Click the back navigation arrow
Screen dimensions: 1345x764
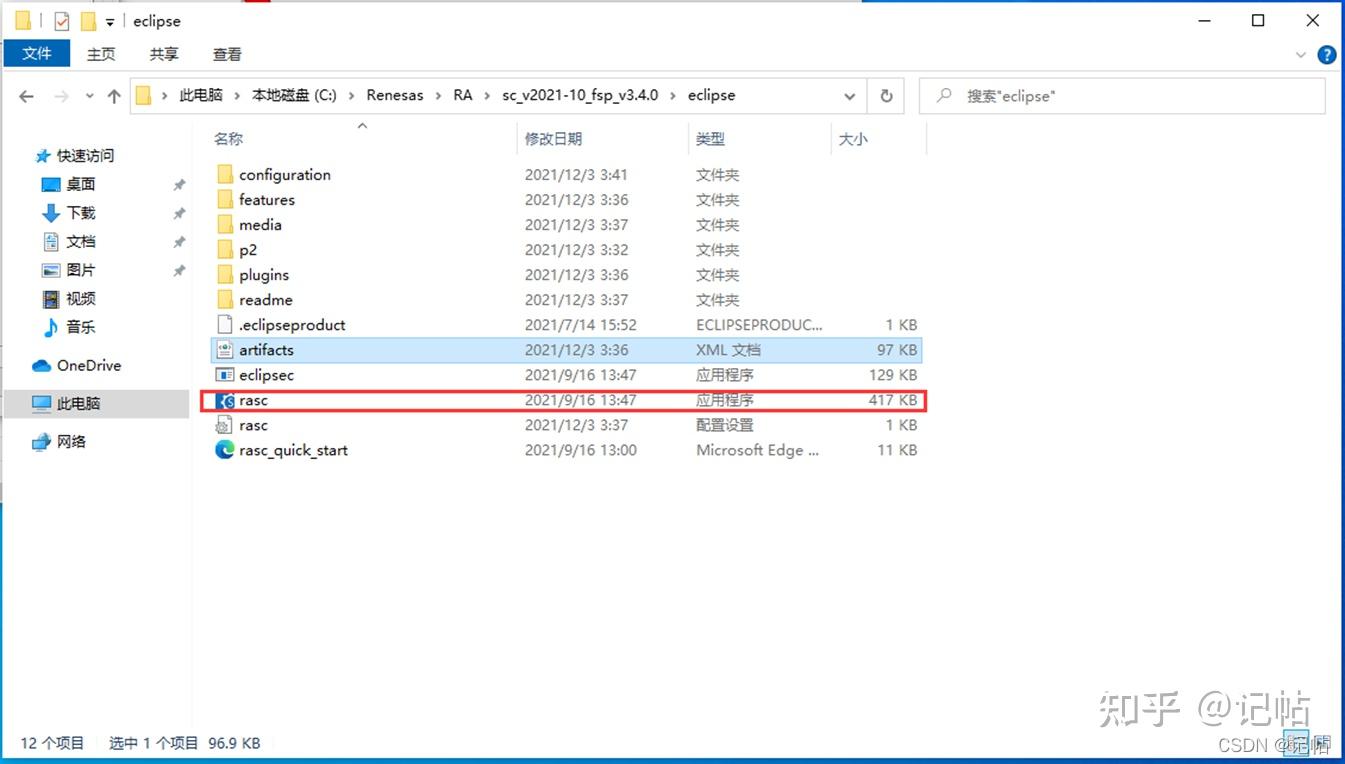tap(26, 95)
